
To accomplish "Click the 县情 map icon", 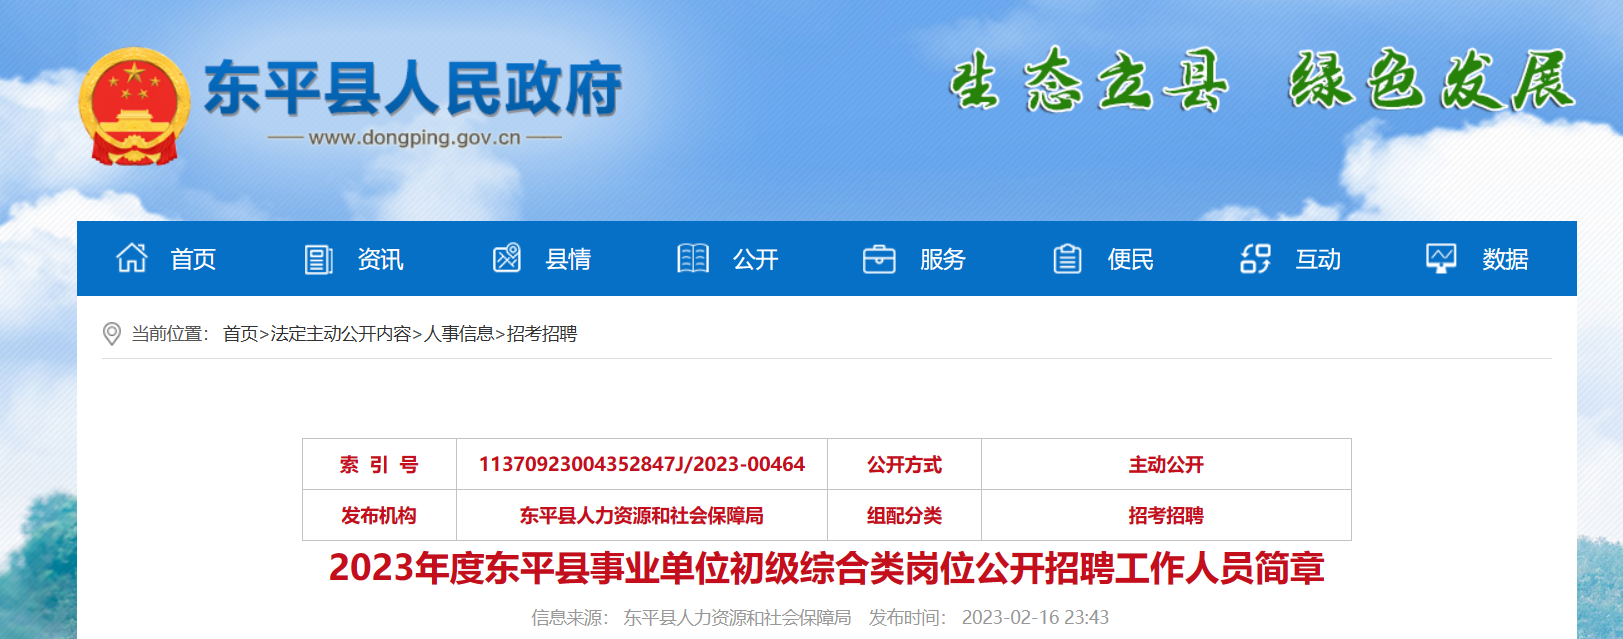I will click(x=507, y=258).
